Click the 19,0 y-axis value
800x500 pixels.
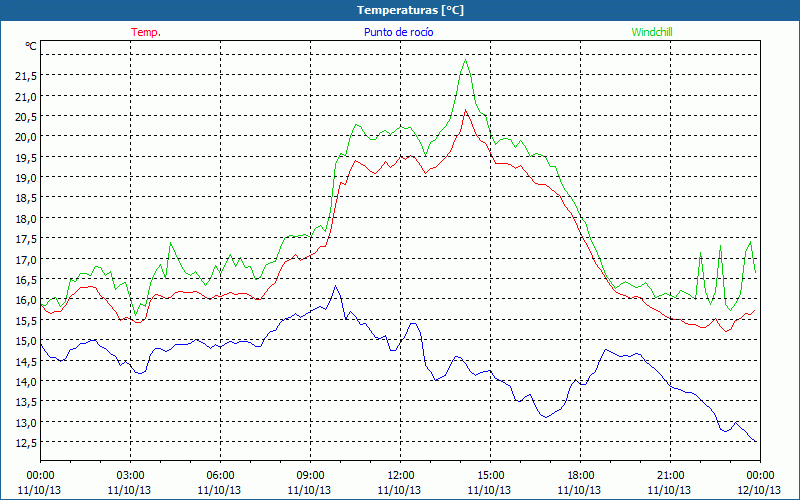click(x=26, y=178)
